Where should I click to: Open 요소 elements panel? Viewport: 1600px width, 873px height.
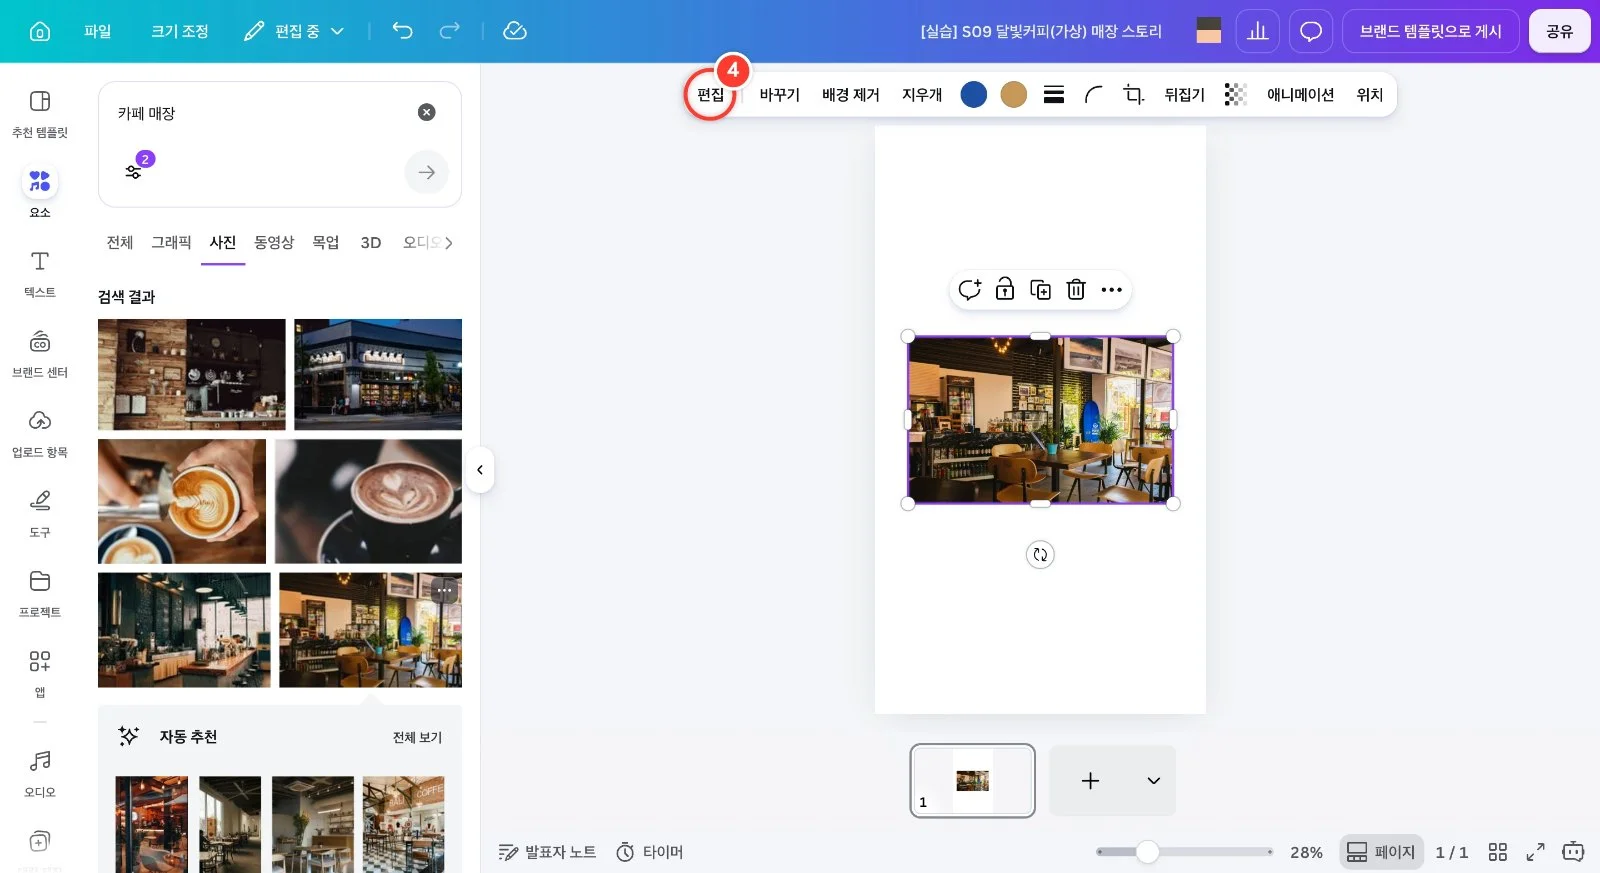click(40, 192)
